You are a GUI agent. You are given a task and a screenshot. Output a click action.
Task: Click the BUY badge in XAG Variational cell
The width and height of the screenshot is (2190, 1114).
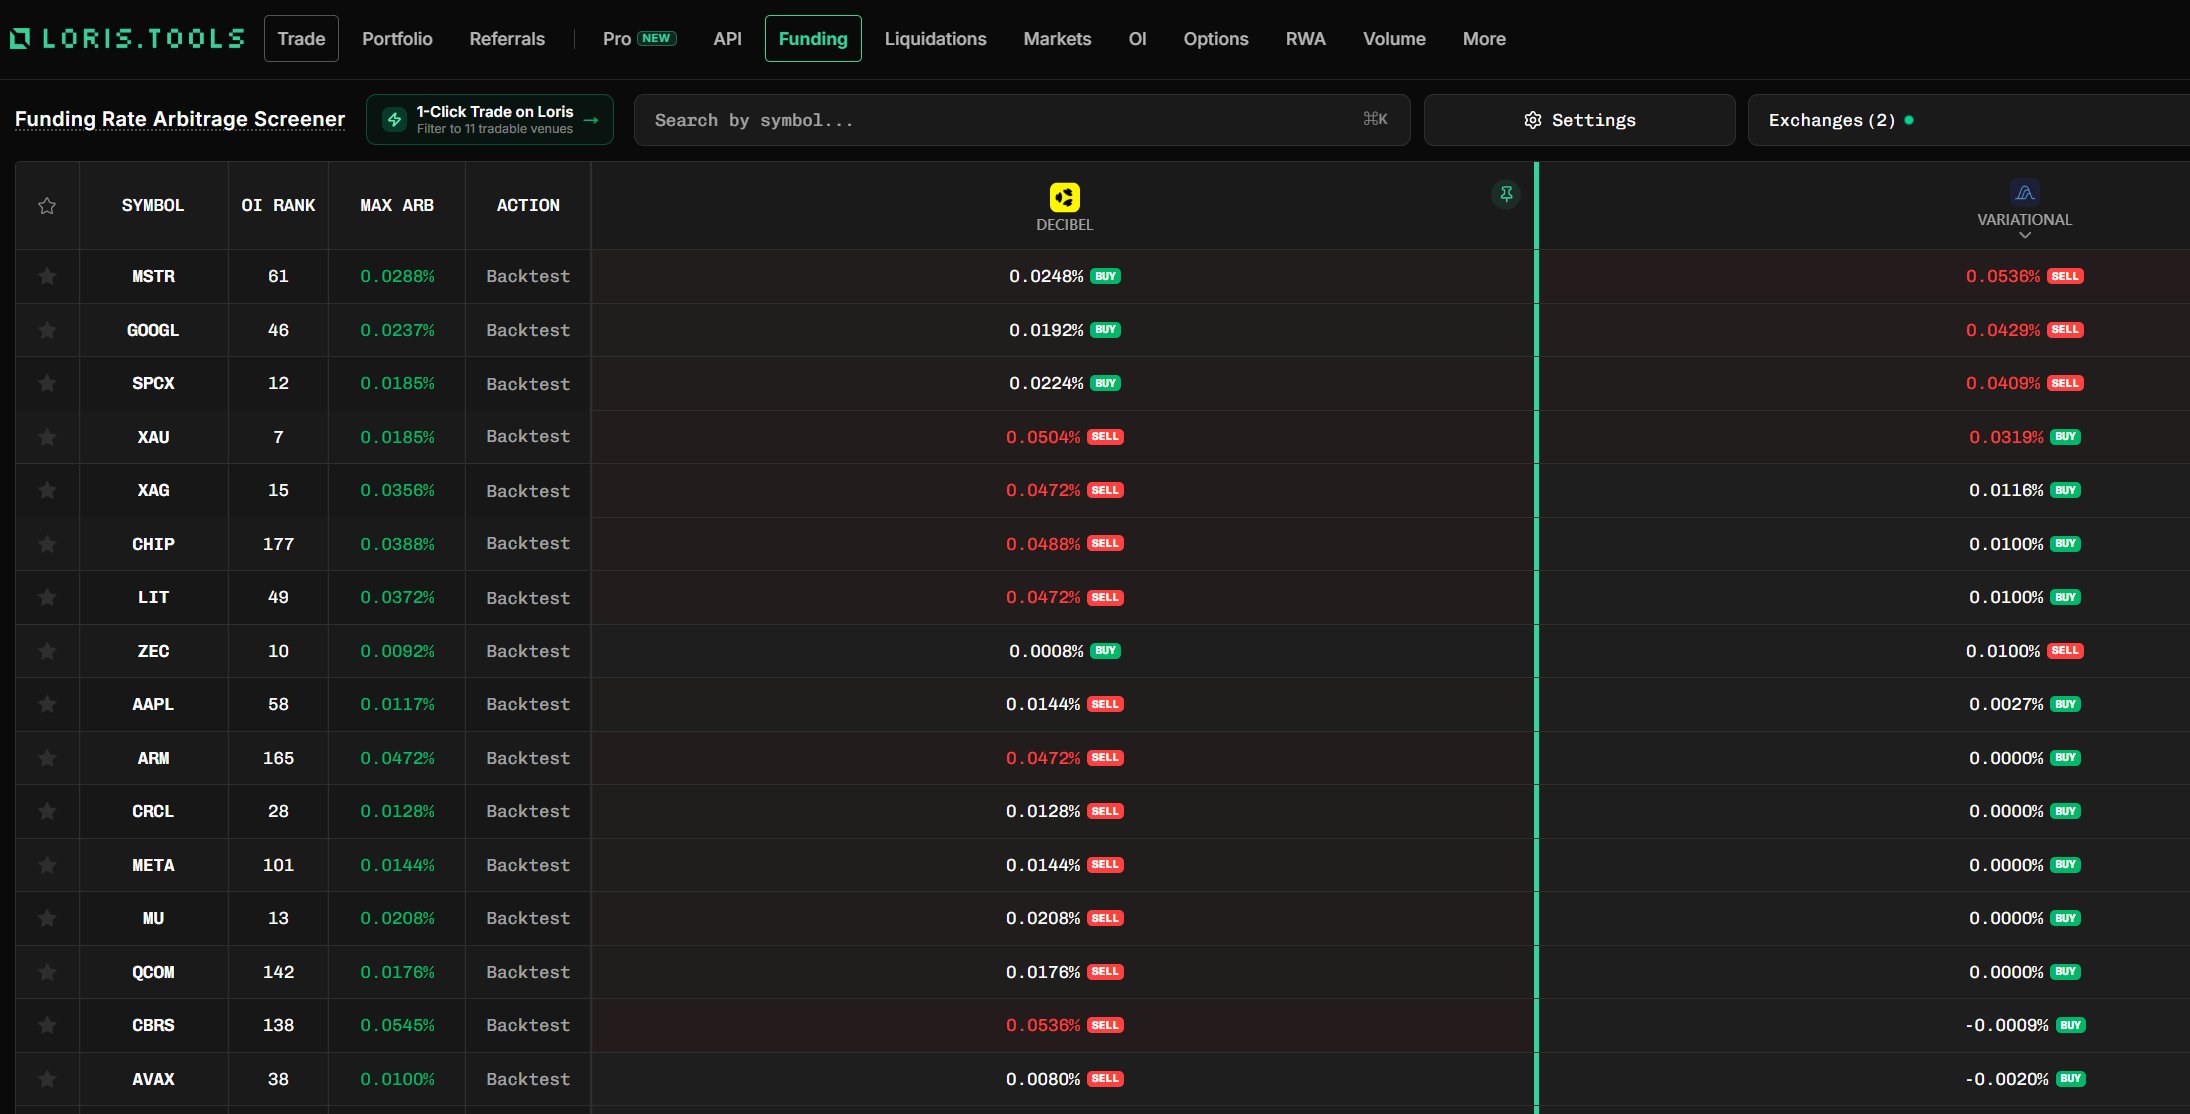tap(2065, 490)
